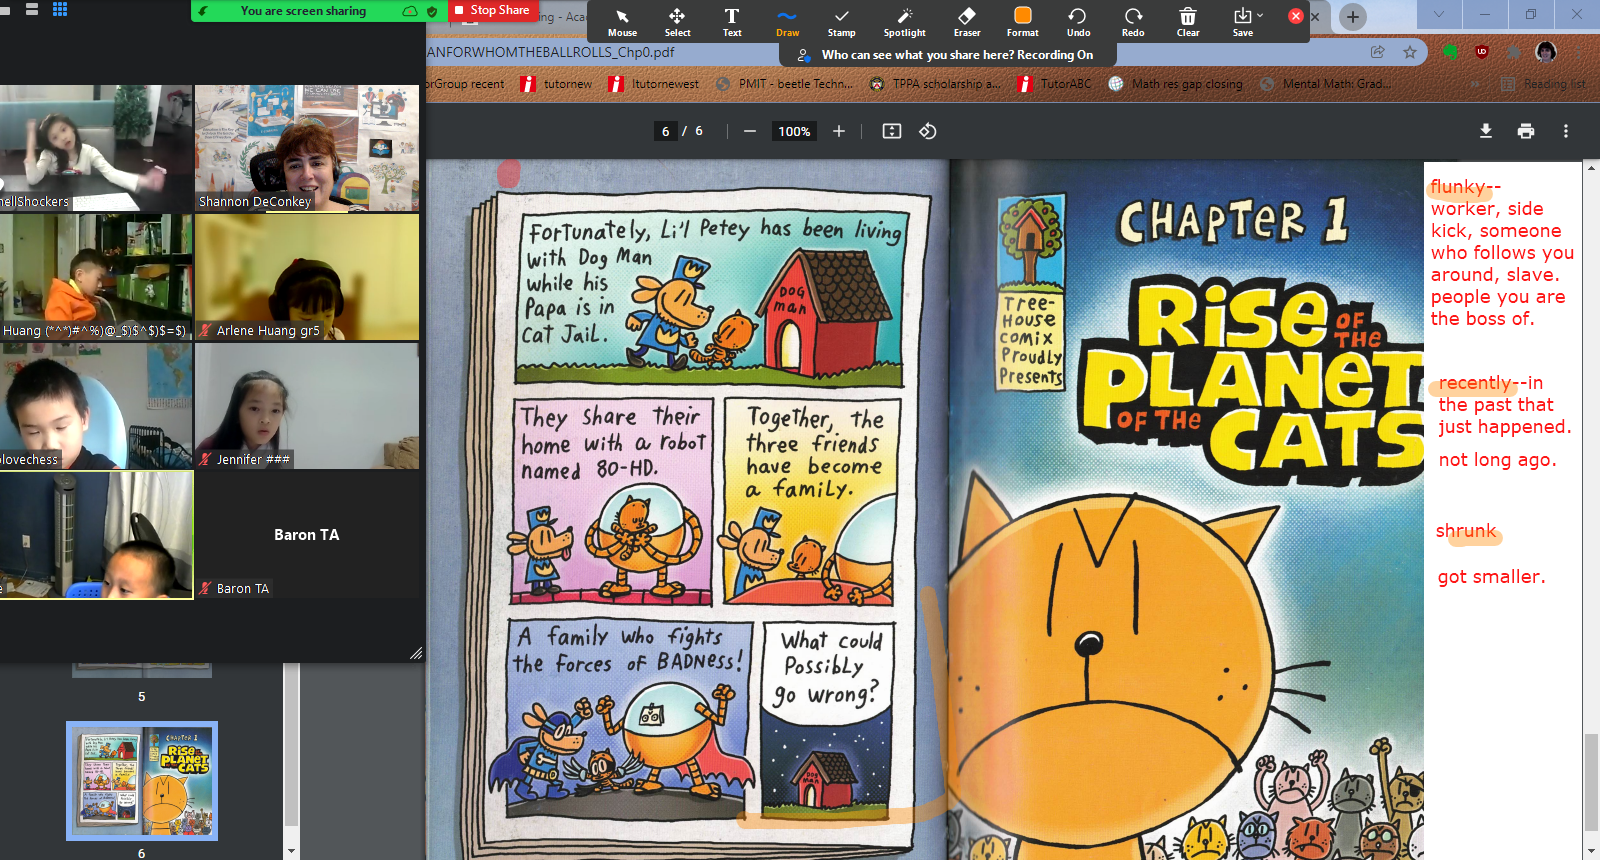Open the 'PMIT - beetle Techn...' bookmark
This screenshot has width=1600, height=860.
point(785,84)
